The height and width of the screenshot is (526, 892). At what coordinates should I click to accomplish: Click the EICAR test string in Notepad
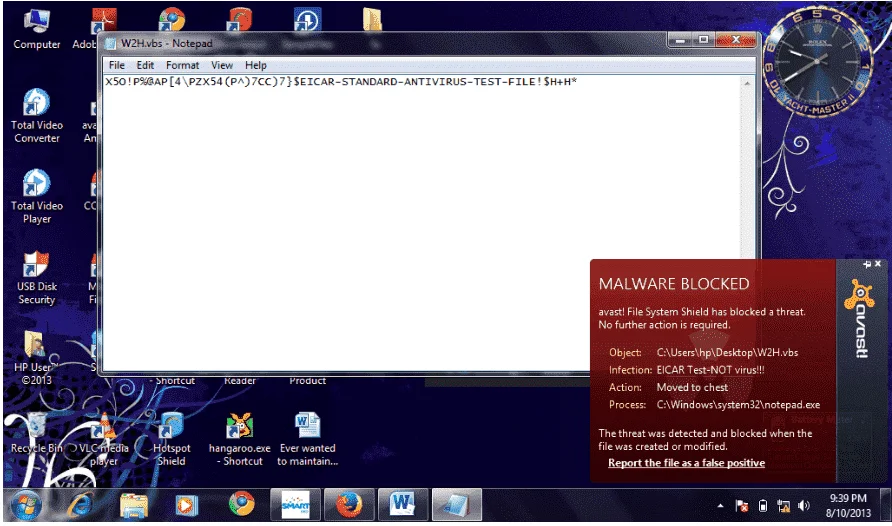tap(341, 82)
